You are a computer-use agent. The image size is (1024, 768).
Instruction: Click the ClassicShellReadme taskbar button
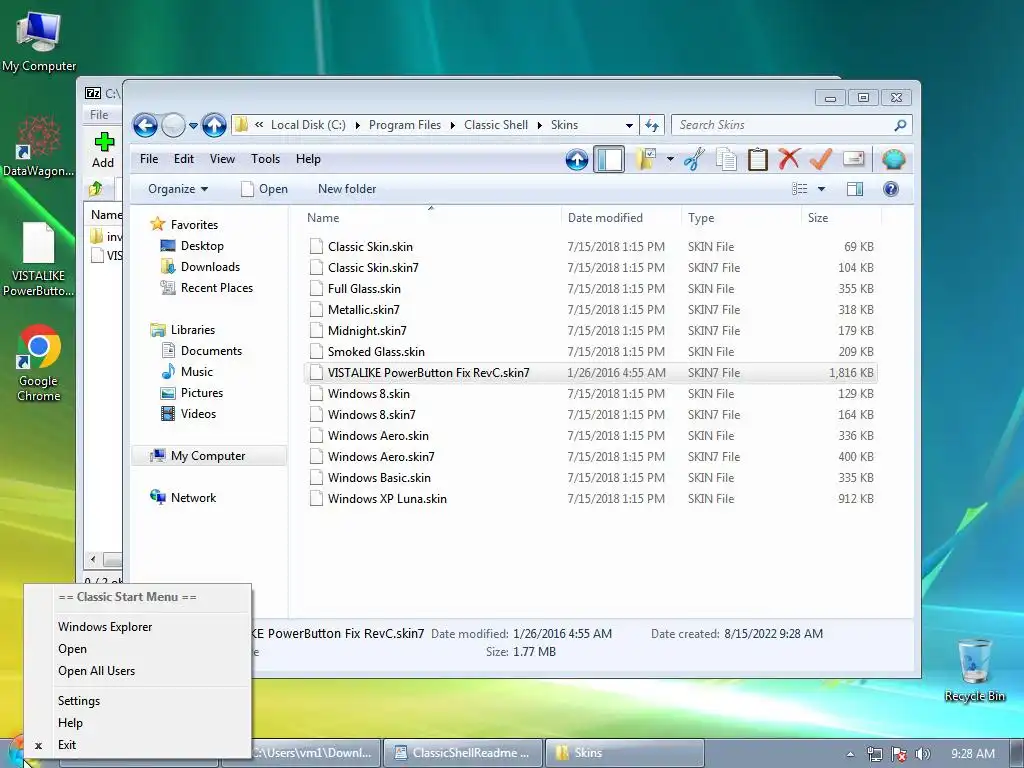point(462,753)
